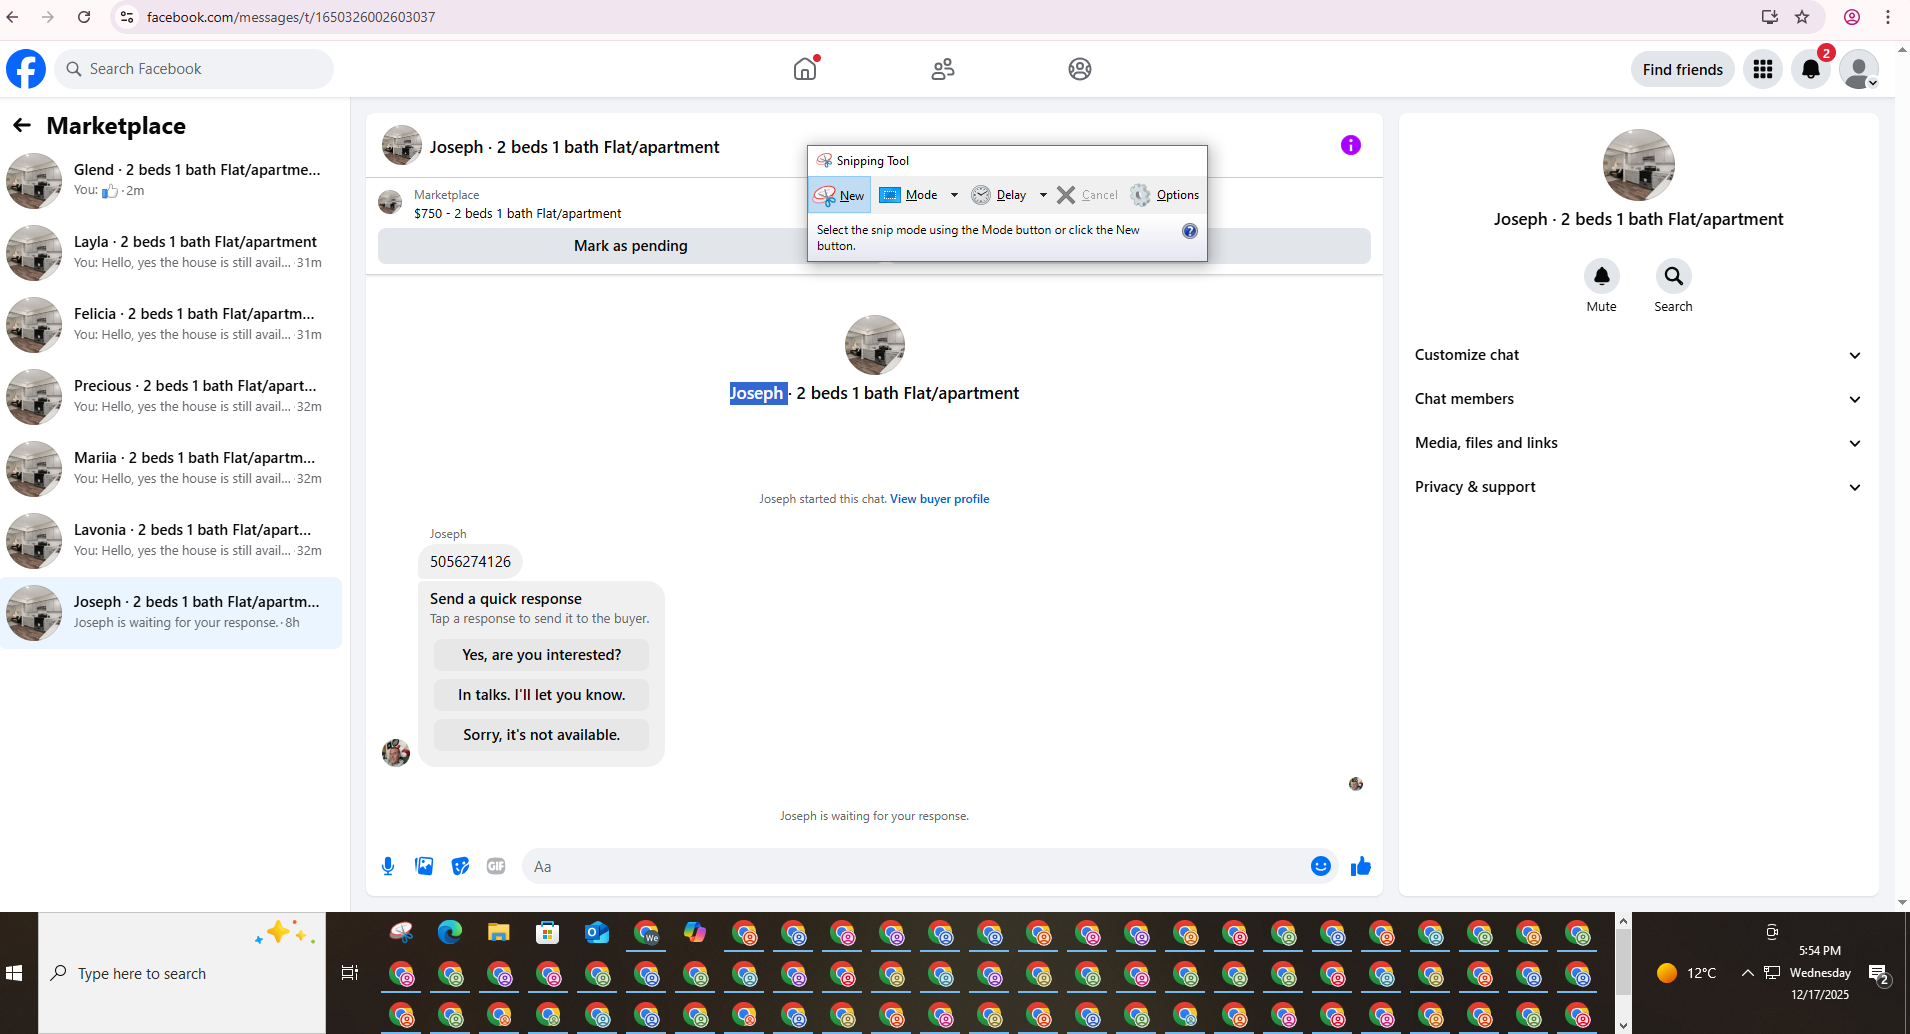This screenshot has width=1910, height=1034.
Task: Mark the listing as pending
Action: pyautogui.click(x=631, y=246)
